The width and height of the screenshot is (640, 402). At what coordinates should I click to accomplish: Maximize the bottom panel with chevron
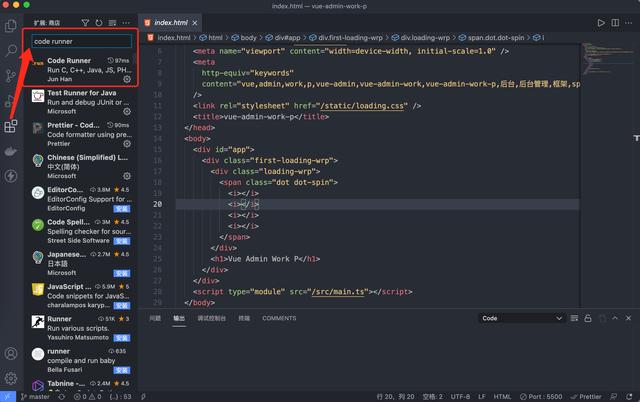615,318
